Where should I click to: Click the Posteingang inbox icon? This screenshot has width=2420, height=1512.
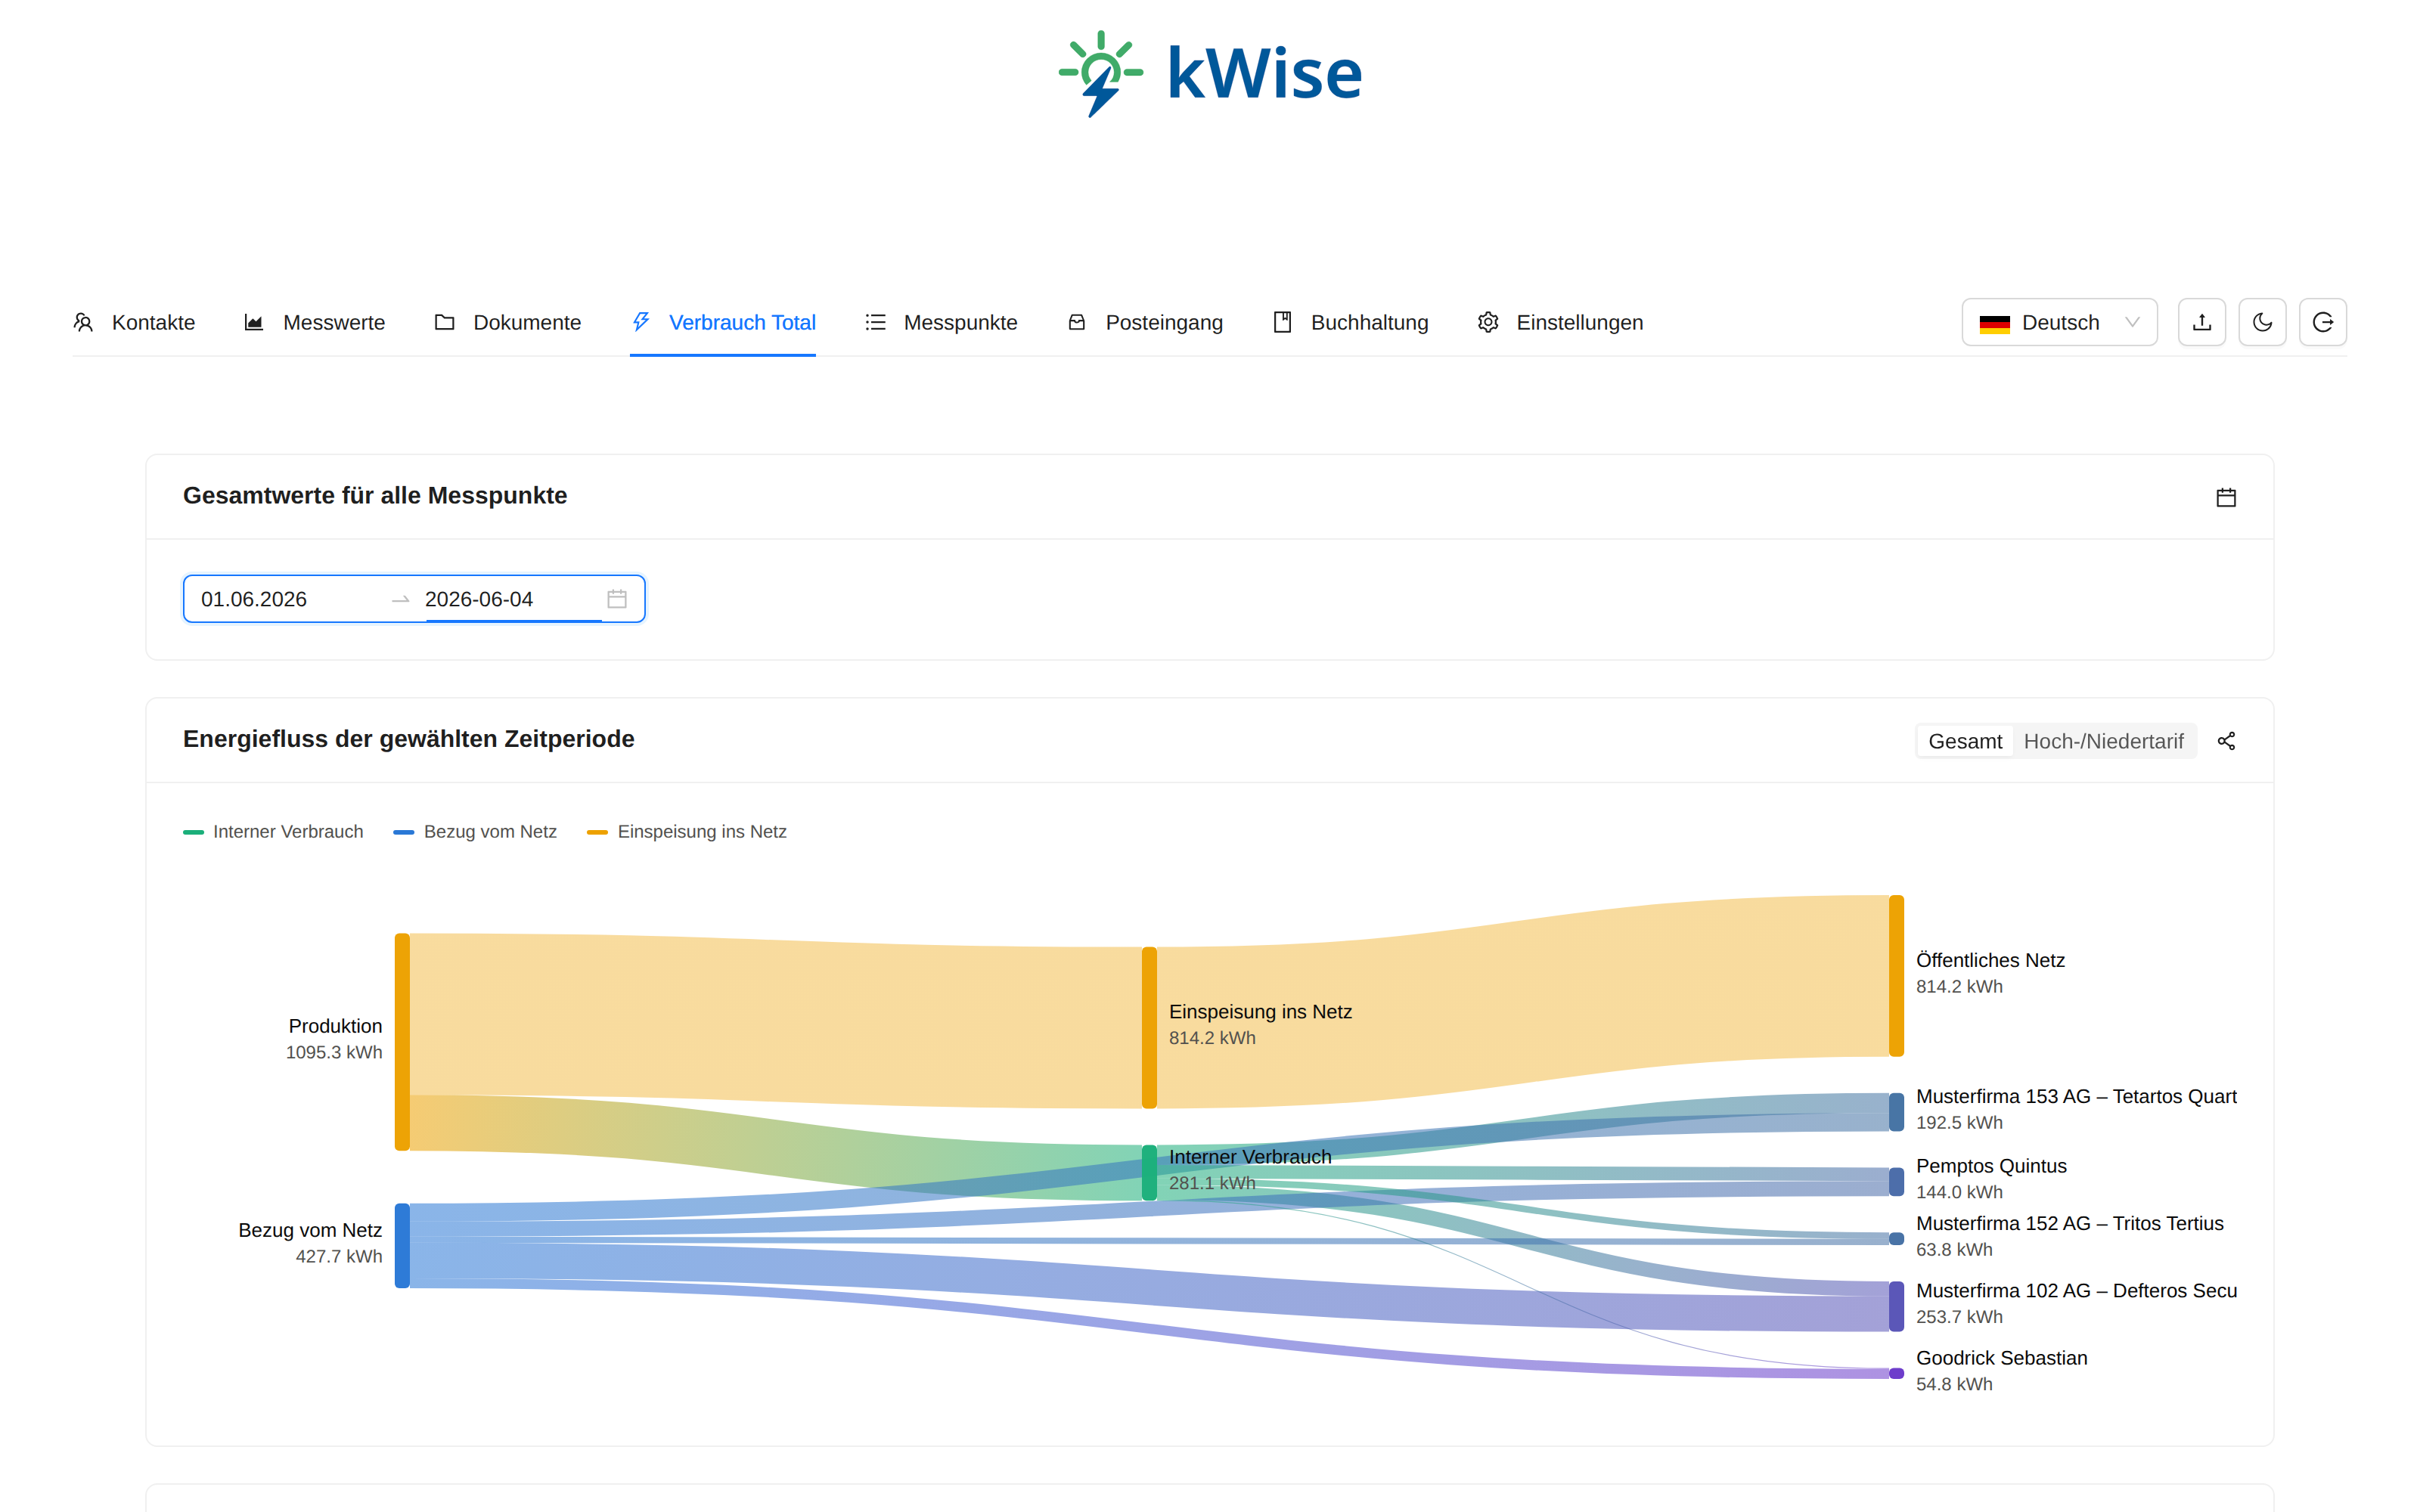1077,322
